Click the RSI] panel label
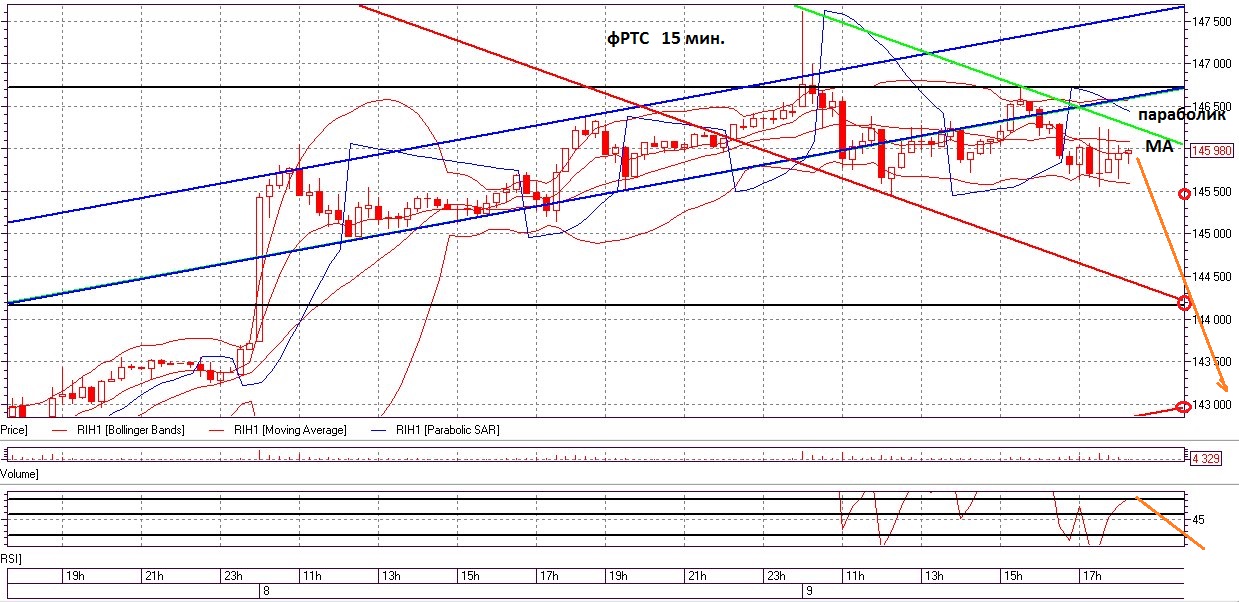 (x=11, y=557)
